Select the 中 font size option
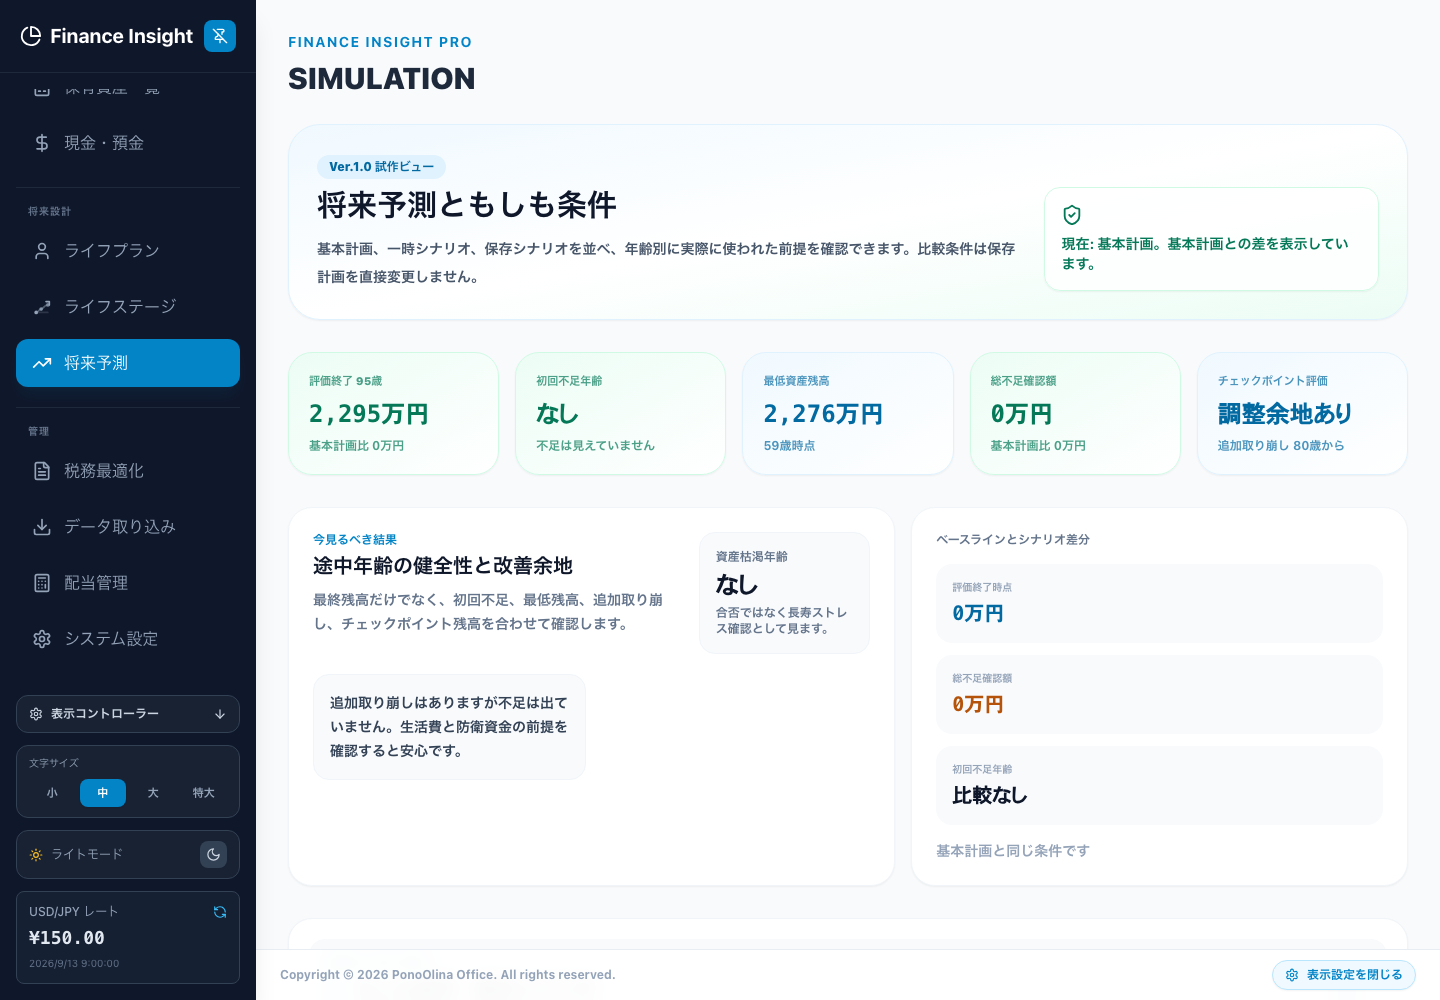Image resolution: width=1440 pixels, height=1000 pixels. (103, 793)
